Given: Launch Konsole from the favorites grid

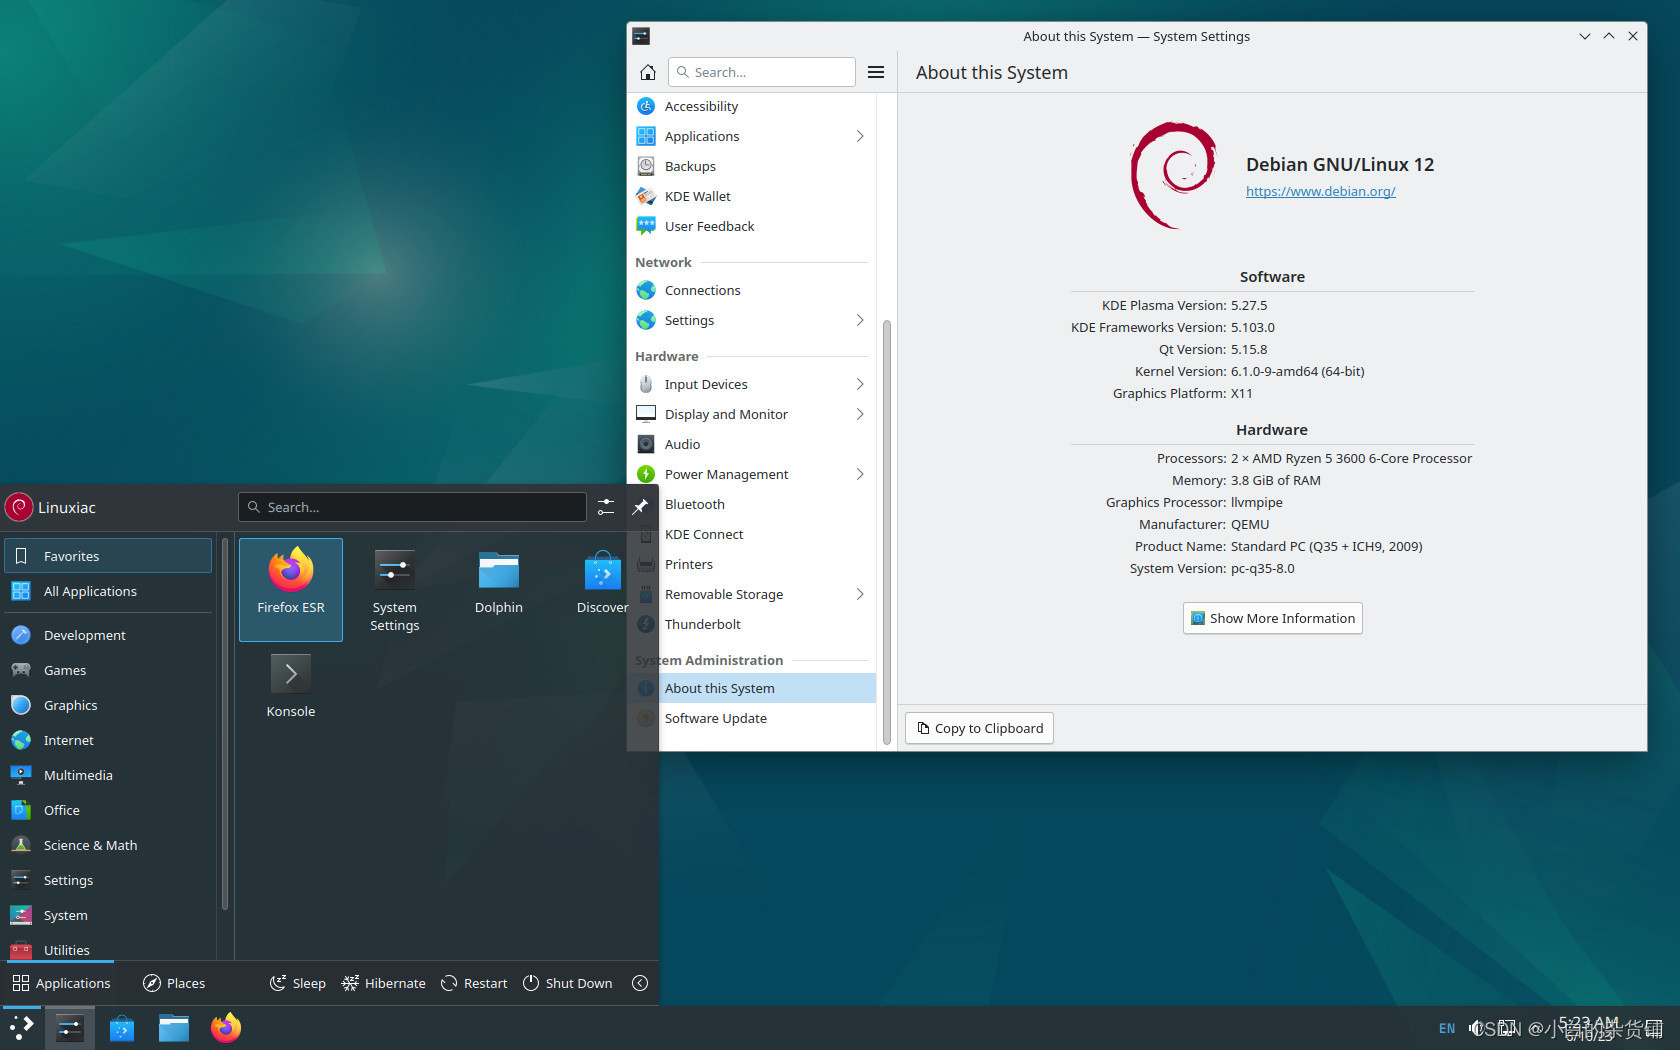Looking at the screenshot, I should coord(290,685).
